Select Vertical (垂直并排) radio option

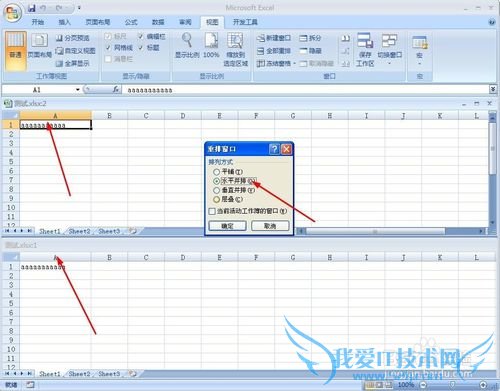pos(217,190)
